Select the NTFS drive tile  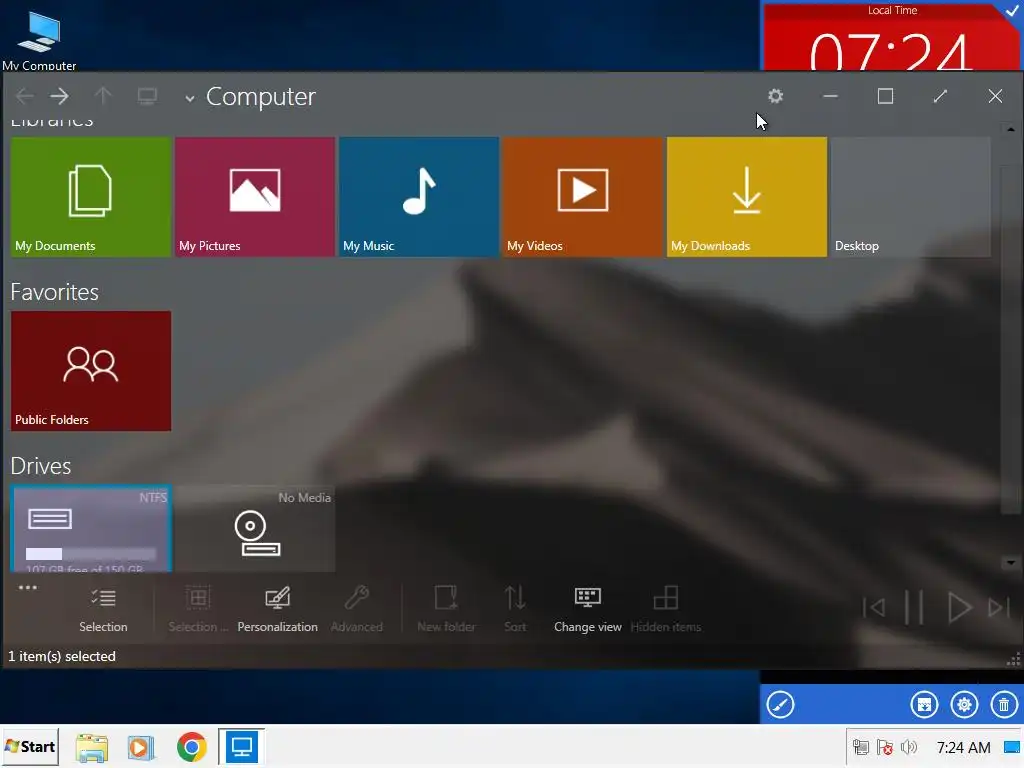91,529
